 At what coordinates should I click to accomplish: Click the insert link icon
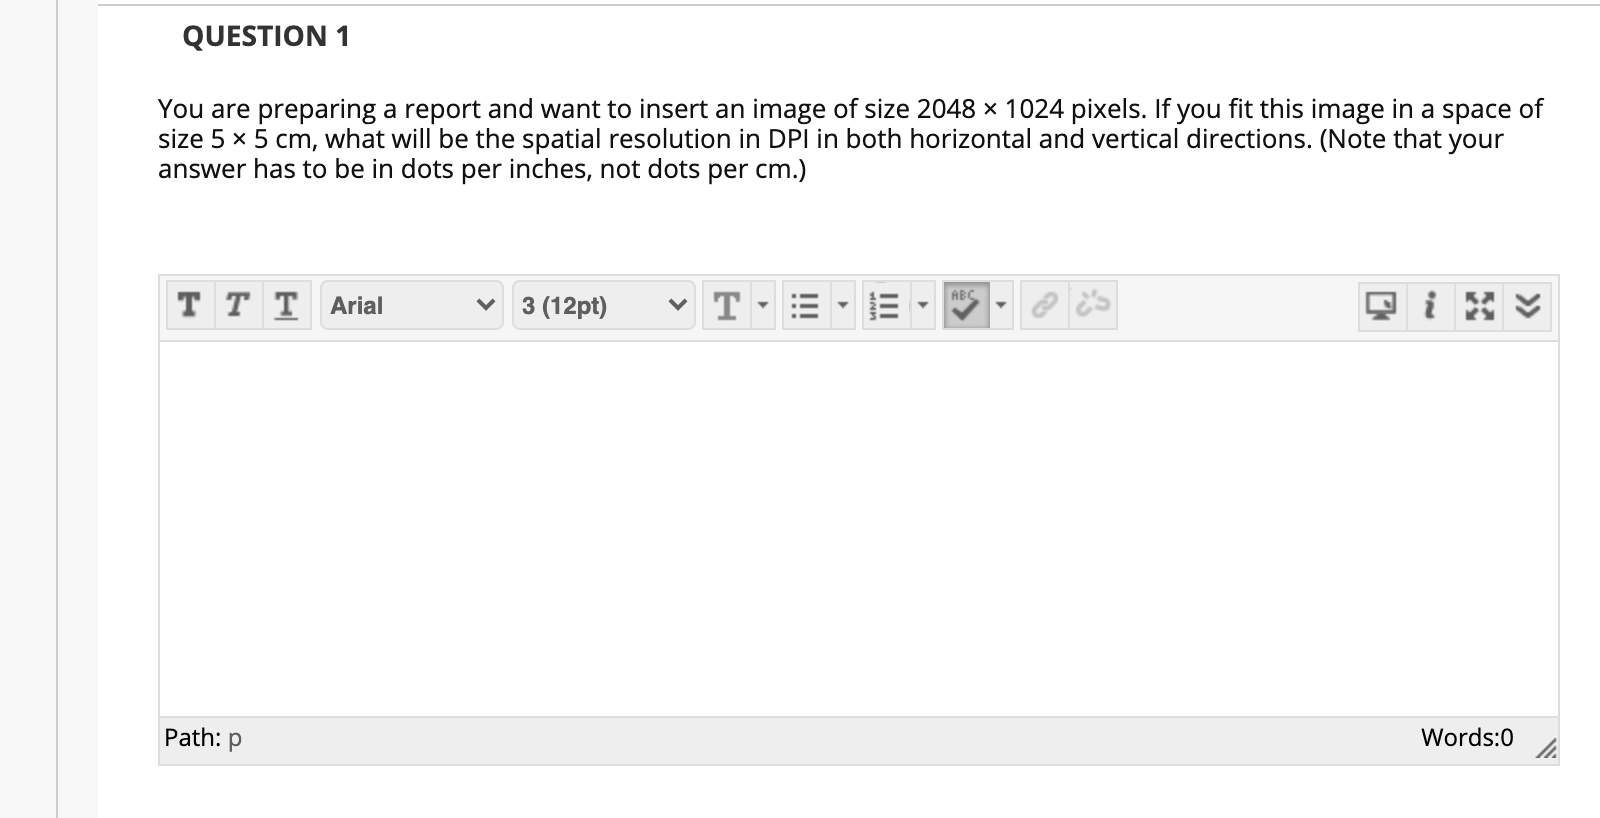[x=1044, y=305]
